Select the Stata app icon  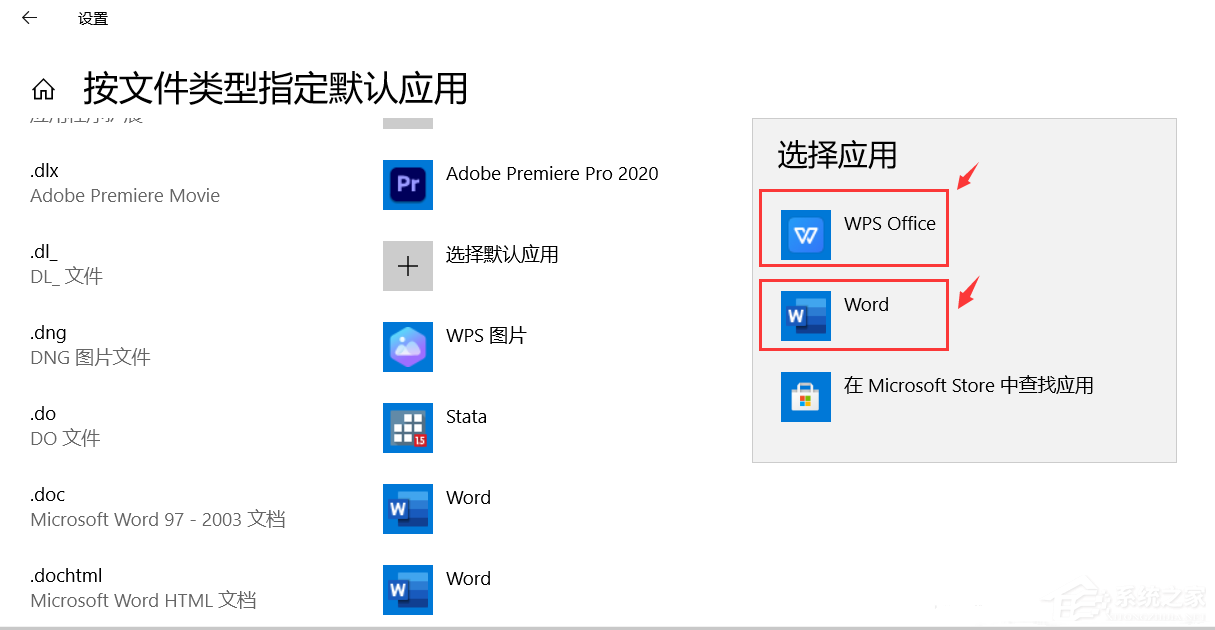tap(407, 428)
